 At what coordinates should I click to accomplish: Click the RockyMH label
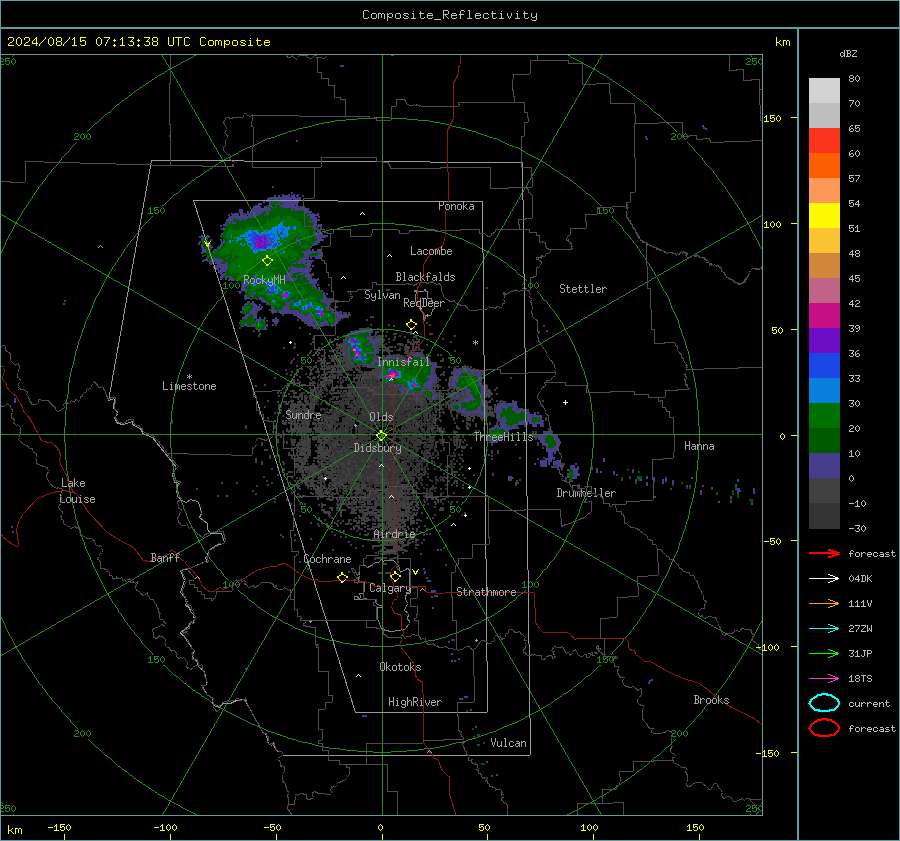(264, 280)
